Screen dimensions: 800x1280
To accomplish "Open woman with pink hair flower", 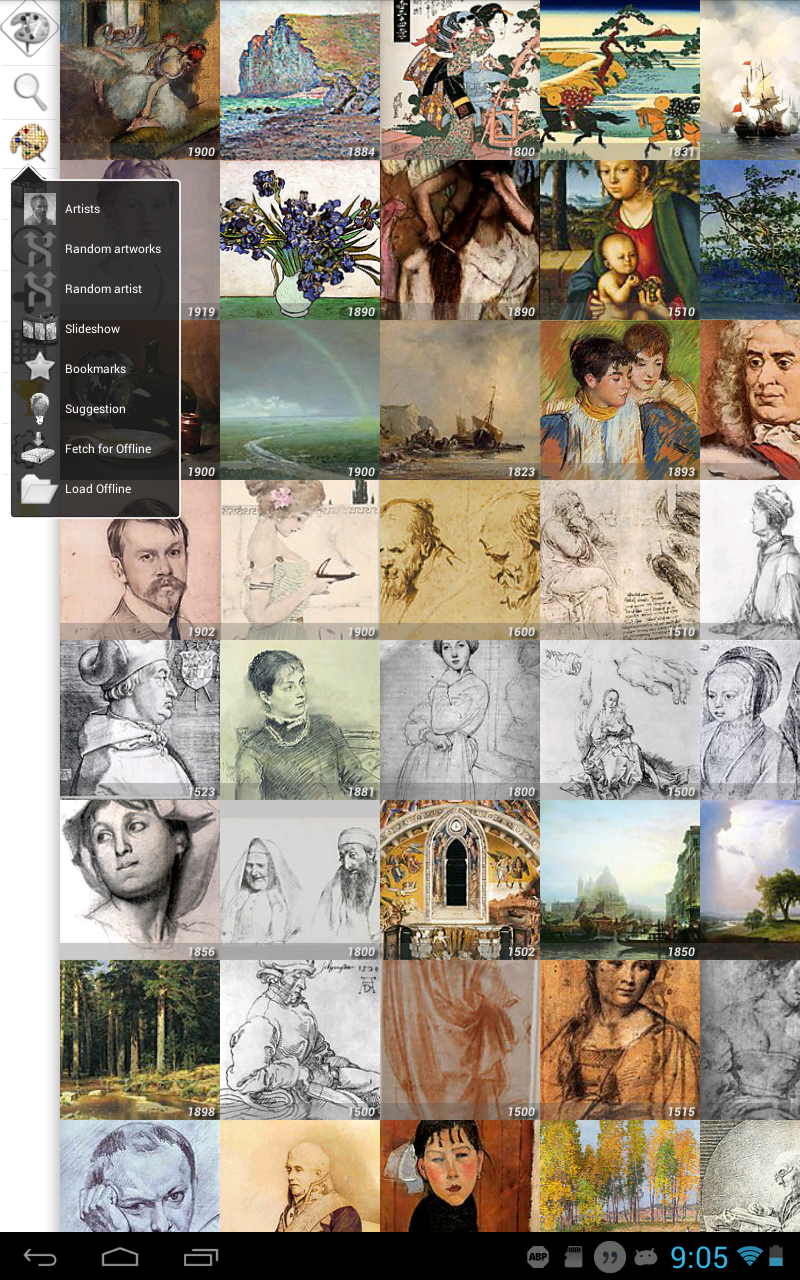I will point(300,560).
